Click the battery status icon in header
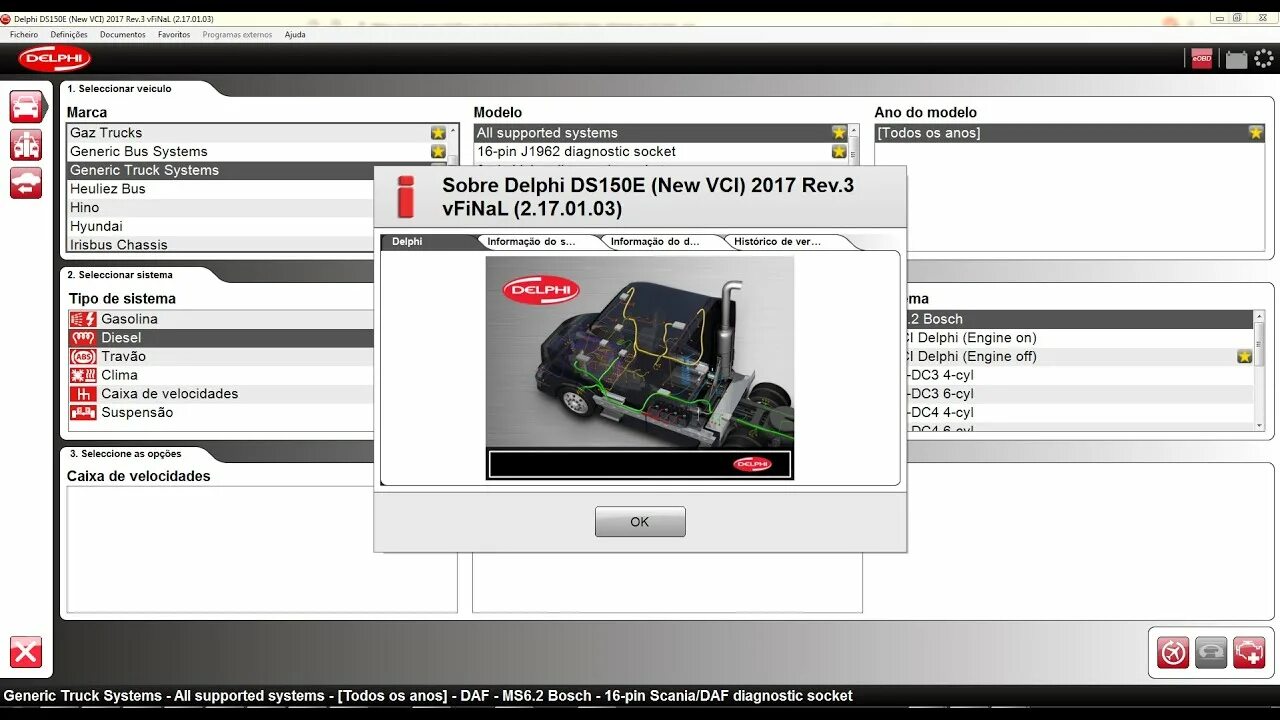The image size is (1280, 720). click(1236, 59)
